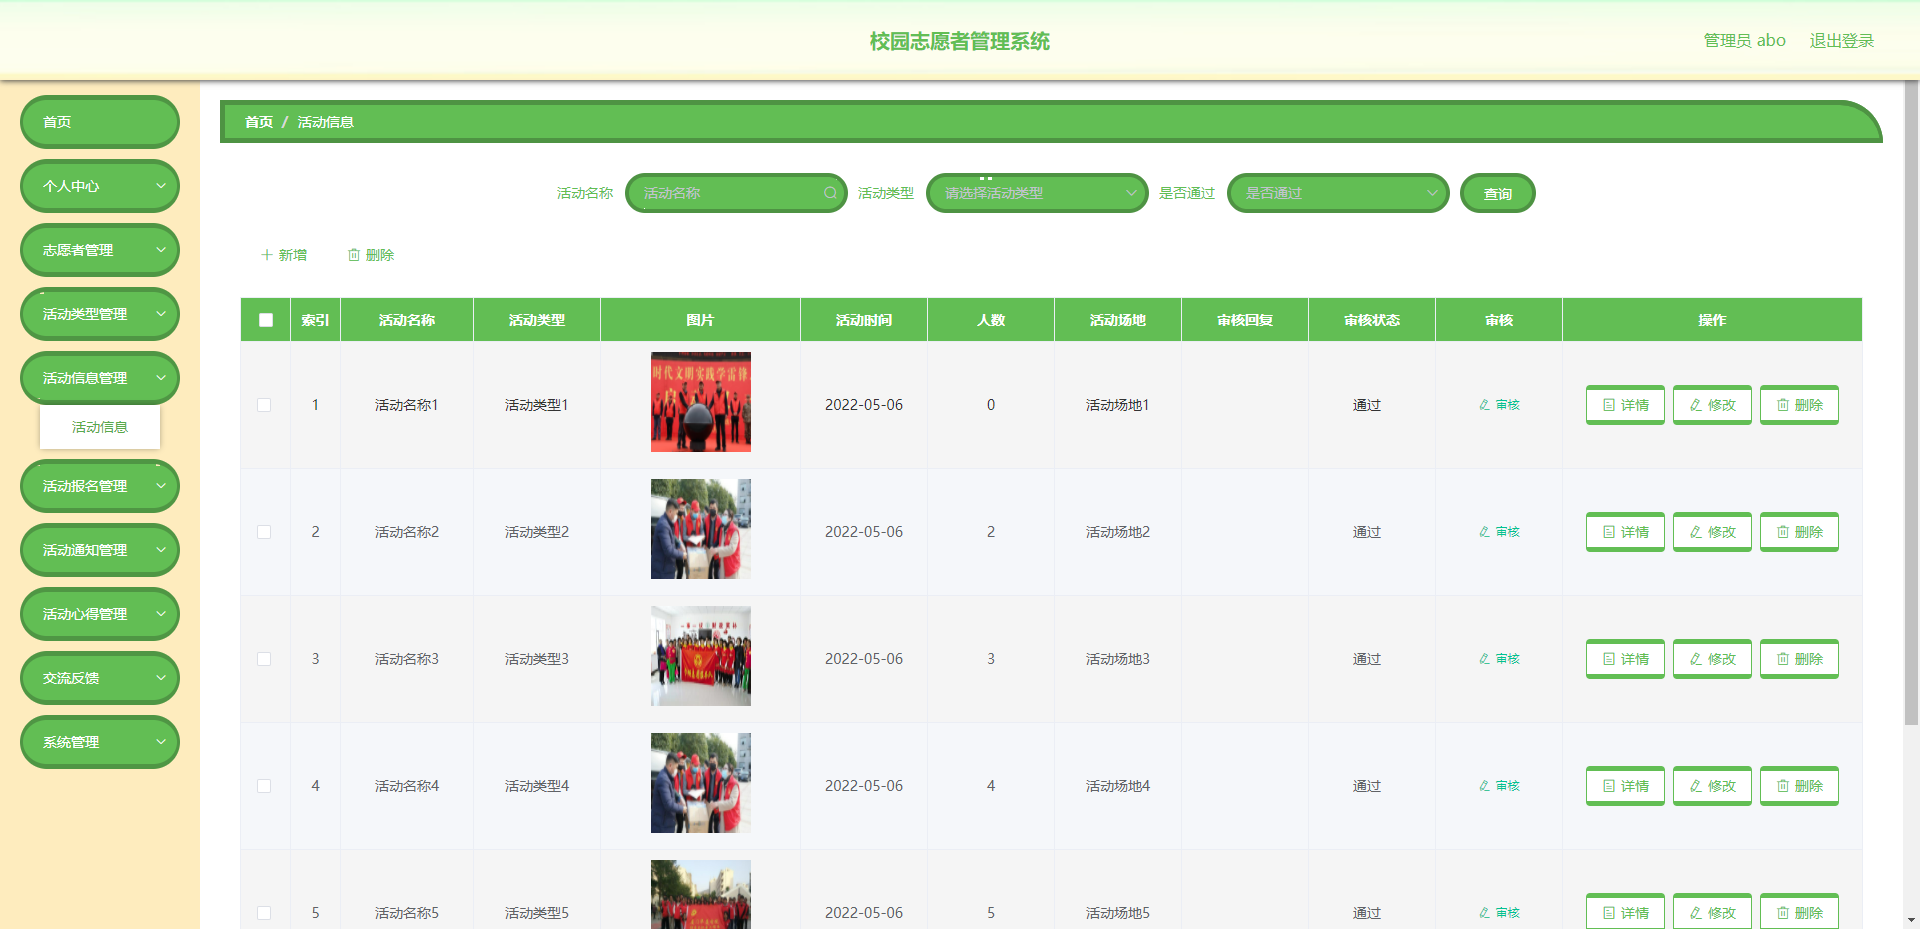The height and width of the screenshot is (929, 1920).
Task: Click 退出登录 to log out
Action: (1841, 41)
